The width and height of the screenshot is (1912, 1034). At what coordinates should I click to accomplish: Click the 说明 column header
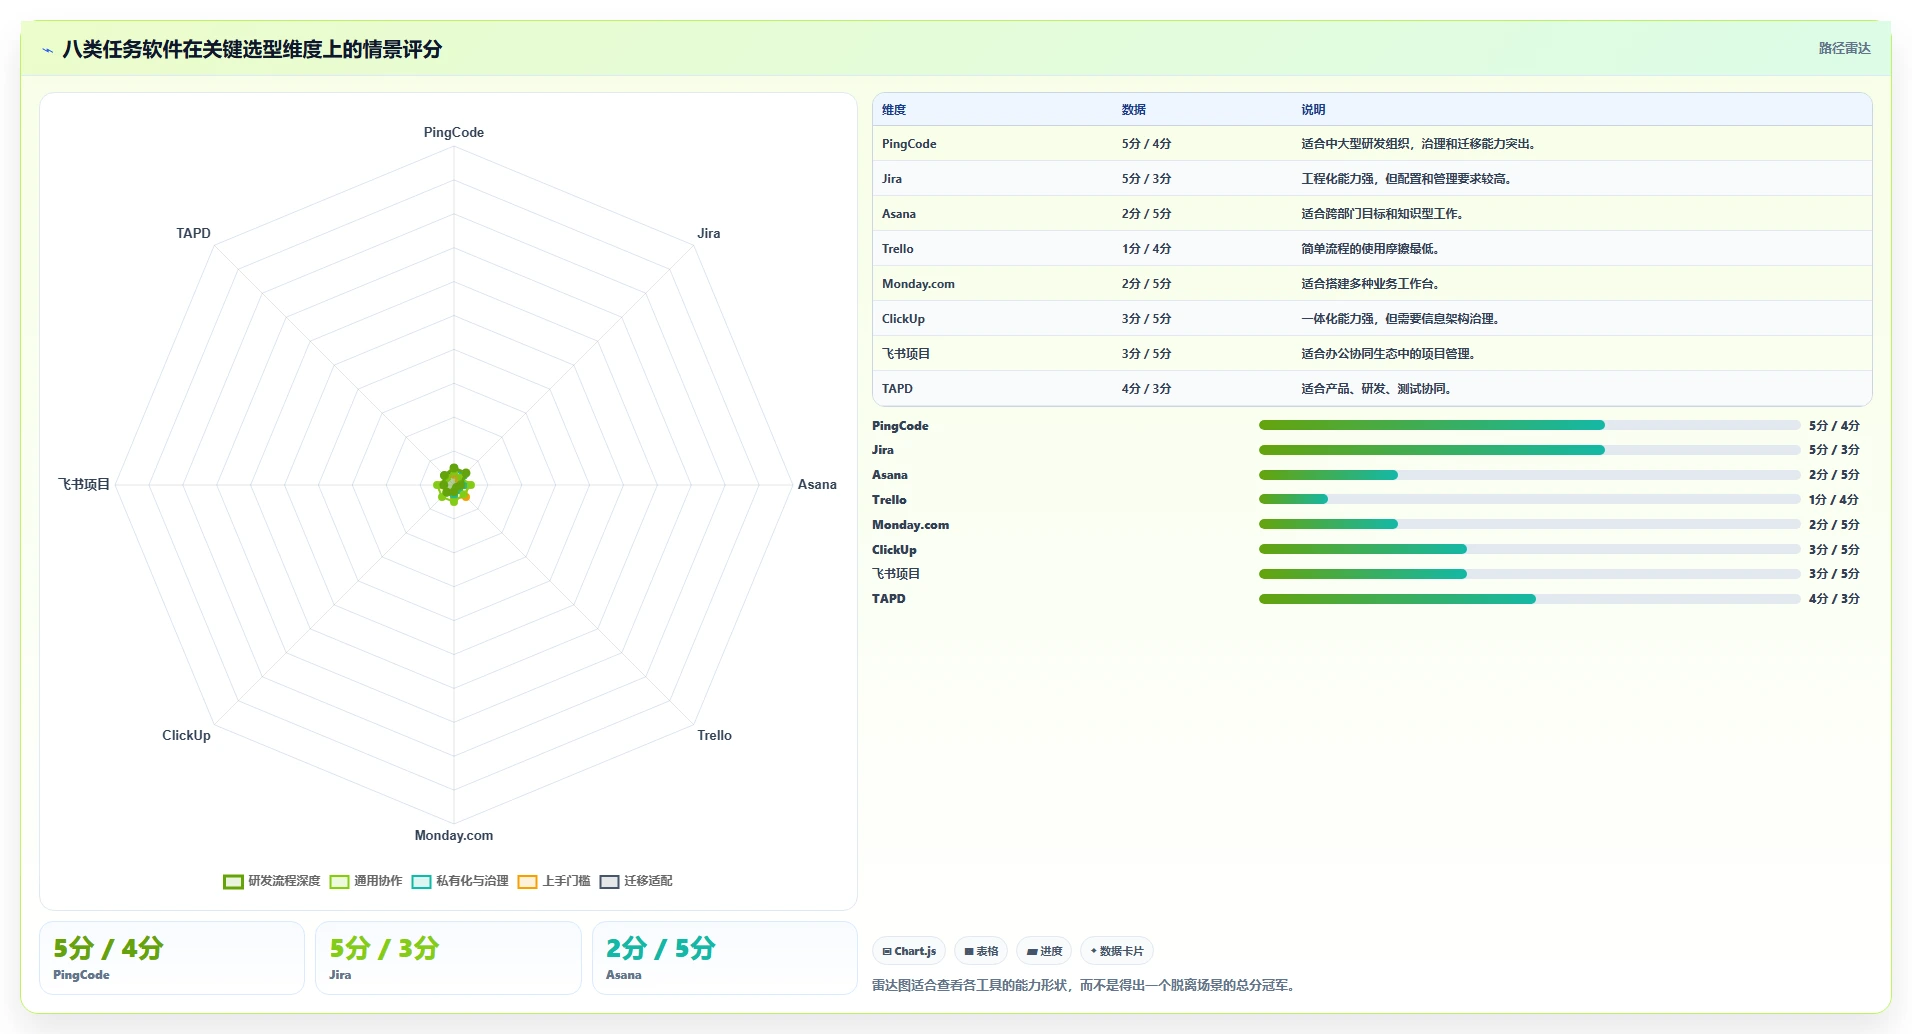1313,110
